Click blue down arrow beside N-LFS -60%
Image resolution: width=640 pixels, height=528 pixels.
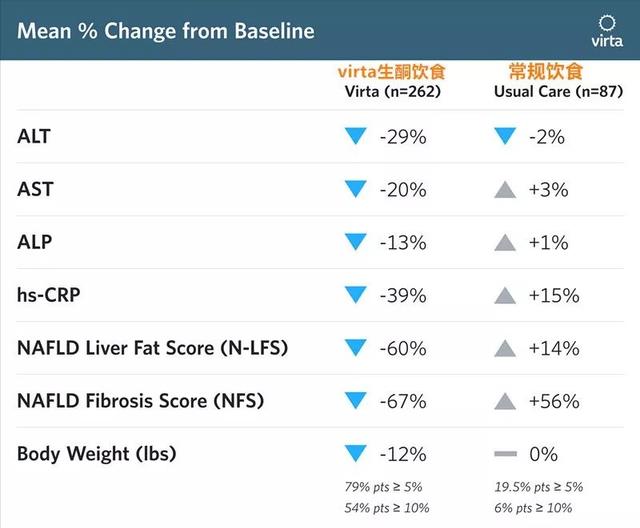355,348
